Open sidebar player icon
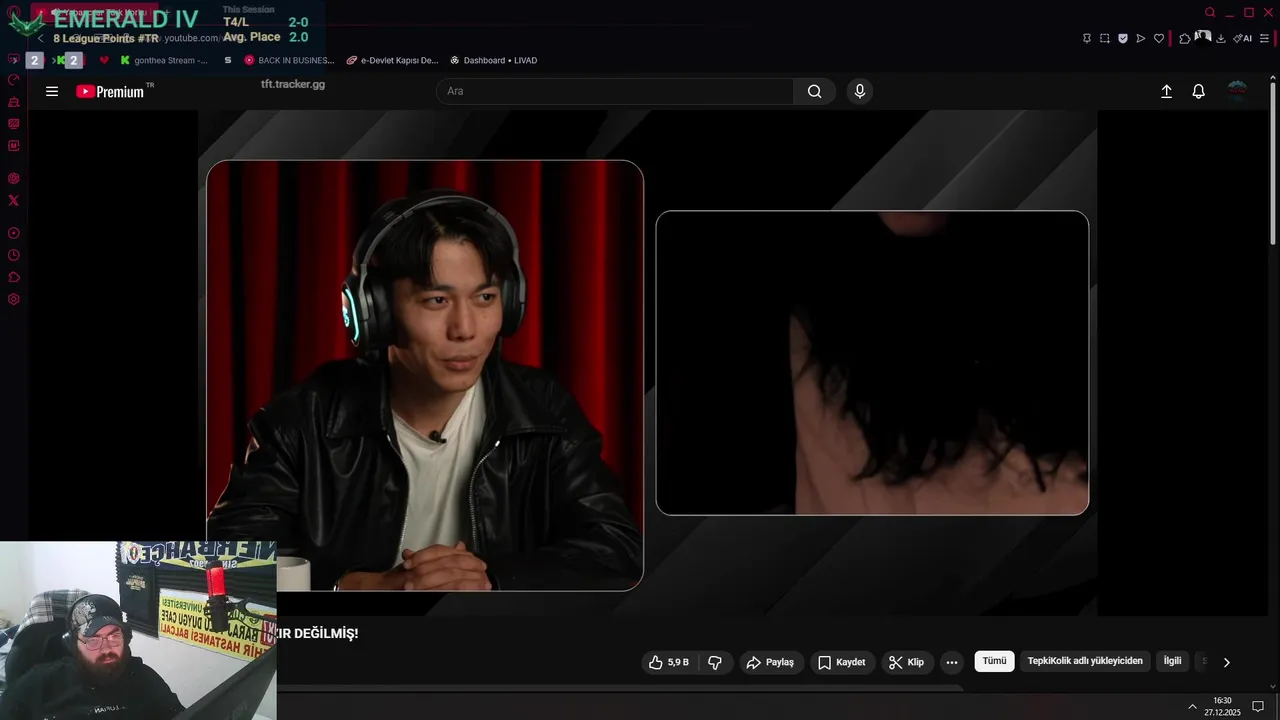Screen dimensions: 1280x720 (14, 233)
